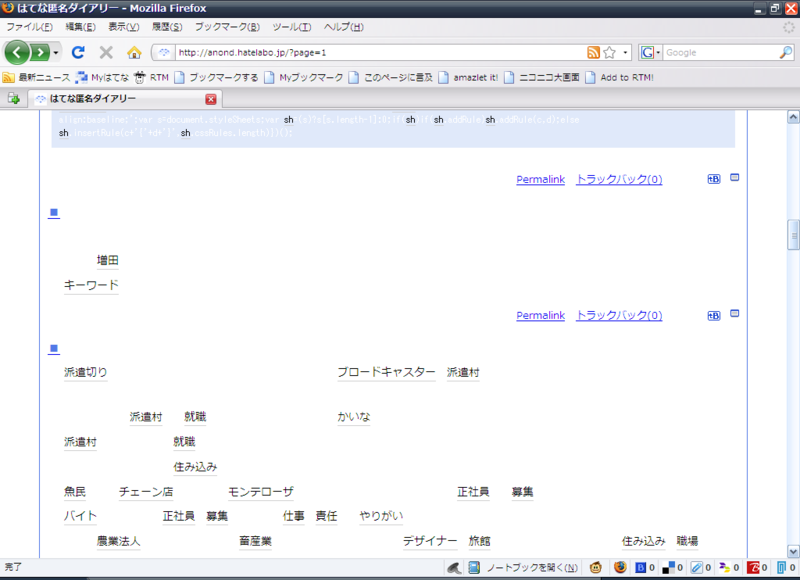
Task: Reload the page with the blue refresh icon
Action: click(x=78, y=52)
